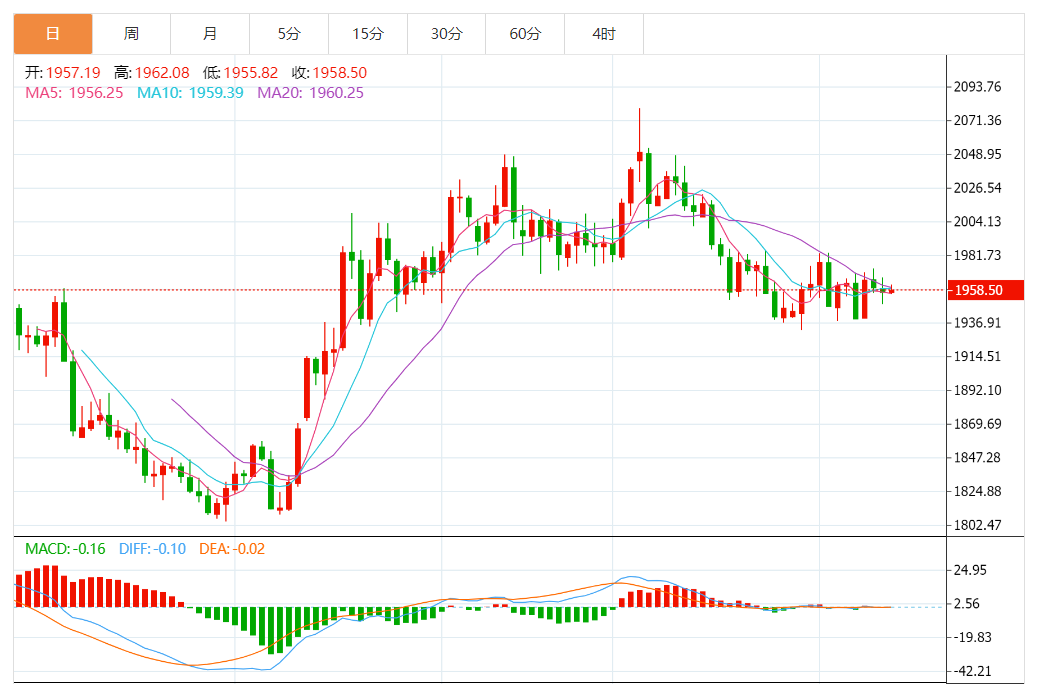
Task: Open the 15分 timeframe tab
Action: coord(367,34)
